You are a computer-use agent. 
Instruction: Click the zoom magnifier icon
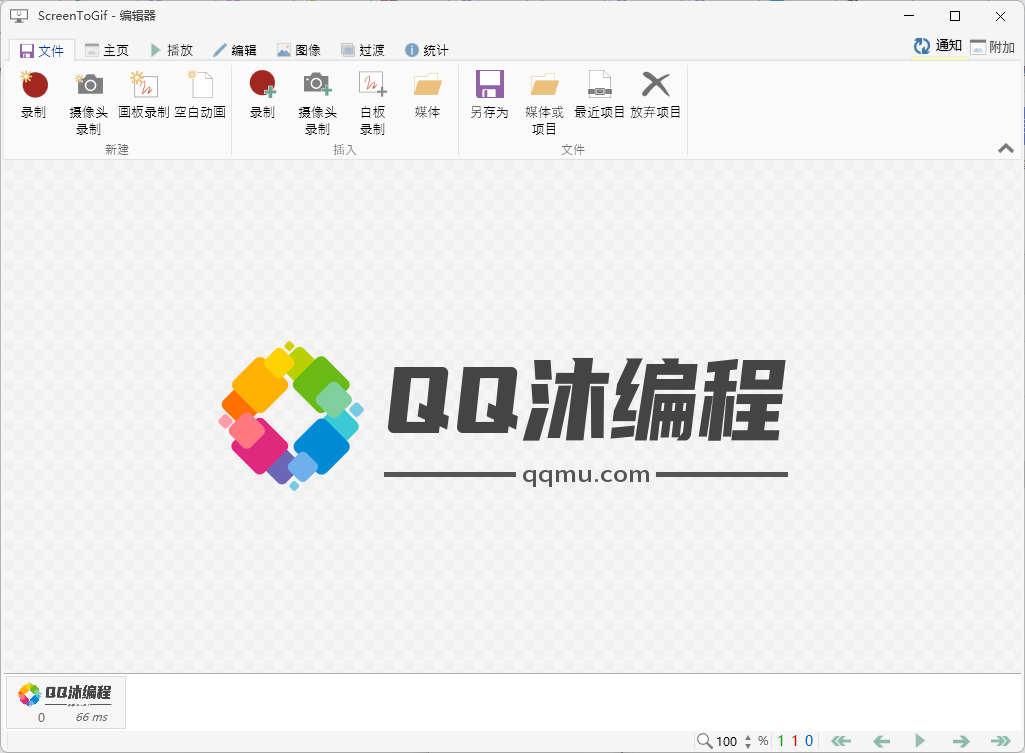tap(704, 741)
